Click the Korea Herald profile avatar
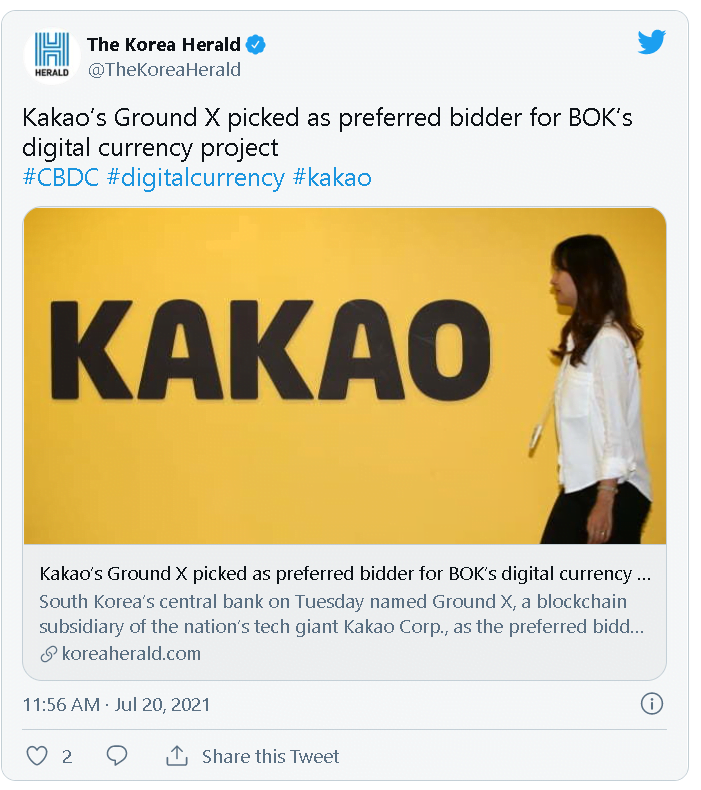 click(52, 55)
